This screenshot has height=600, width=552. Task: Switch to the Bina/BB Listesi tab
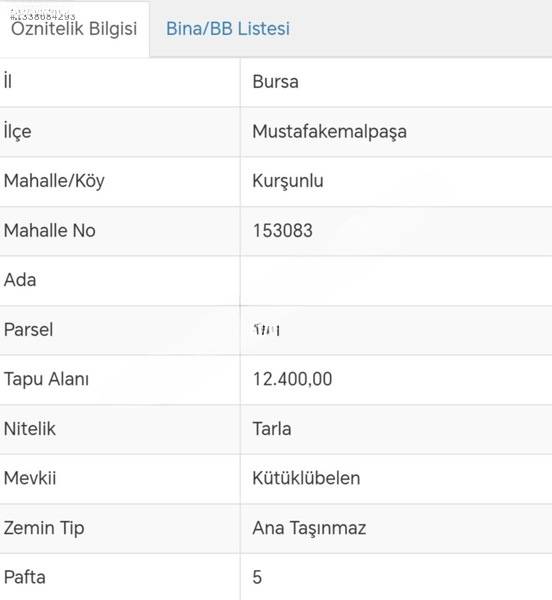228,29
